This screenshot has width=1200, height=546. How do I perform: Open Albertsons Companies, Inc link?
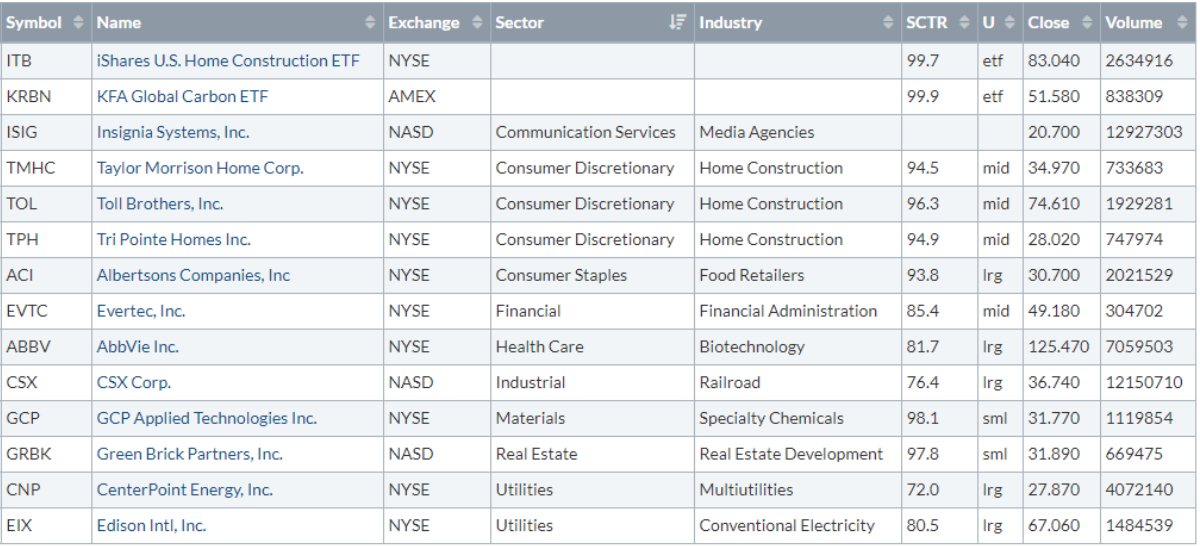(193, 275)
